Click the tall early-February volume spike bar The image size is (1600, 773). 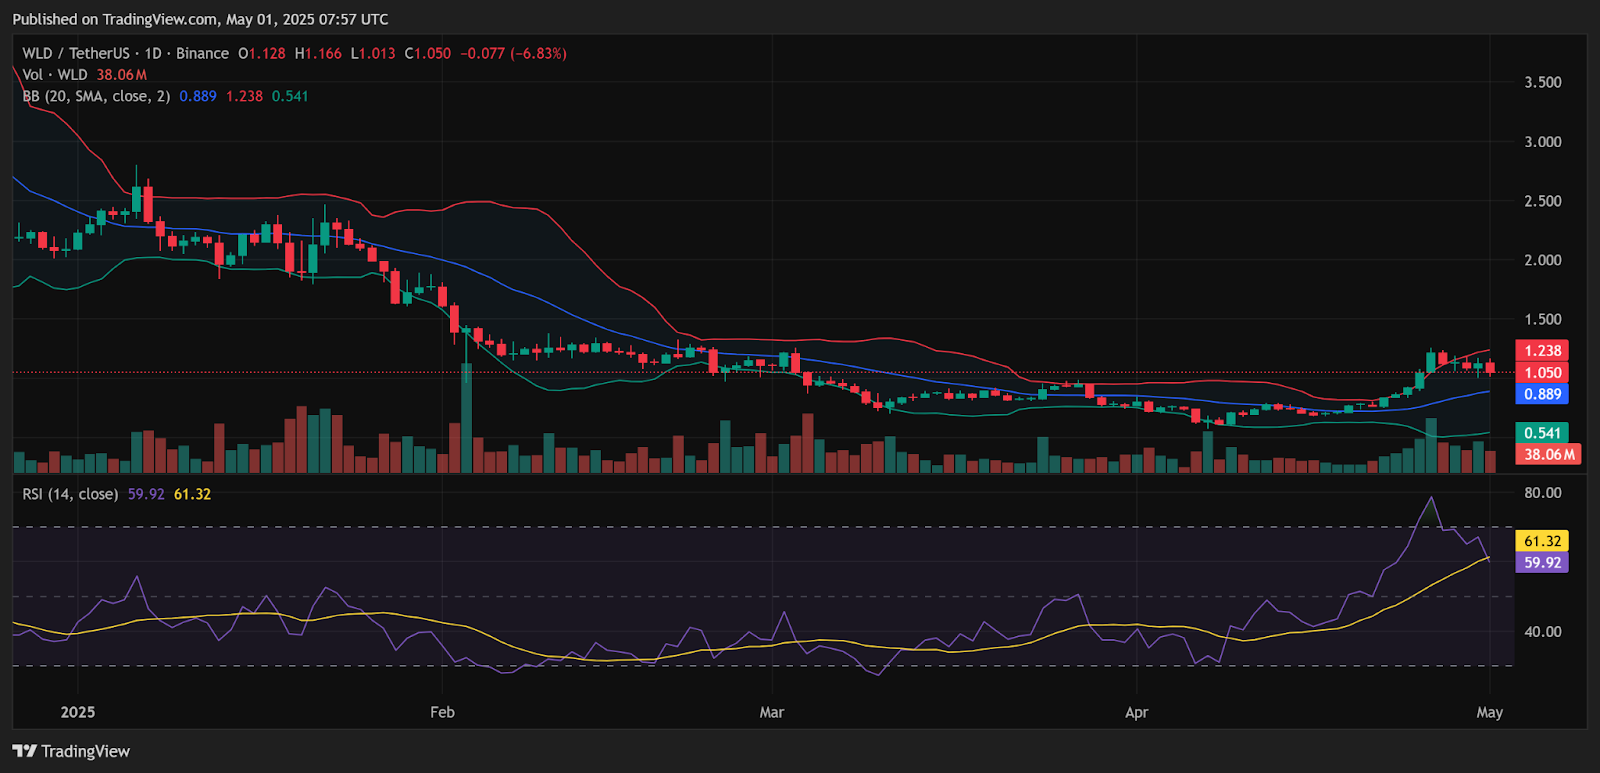pos(466,418)
